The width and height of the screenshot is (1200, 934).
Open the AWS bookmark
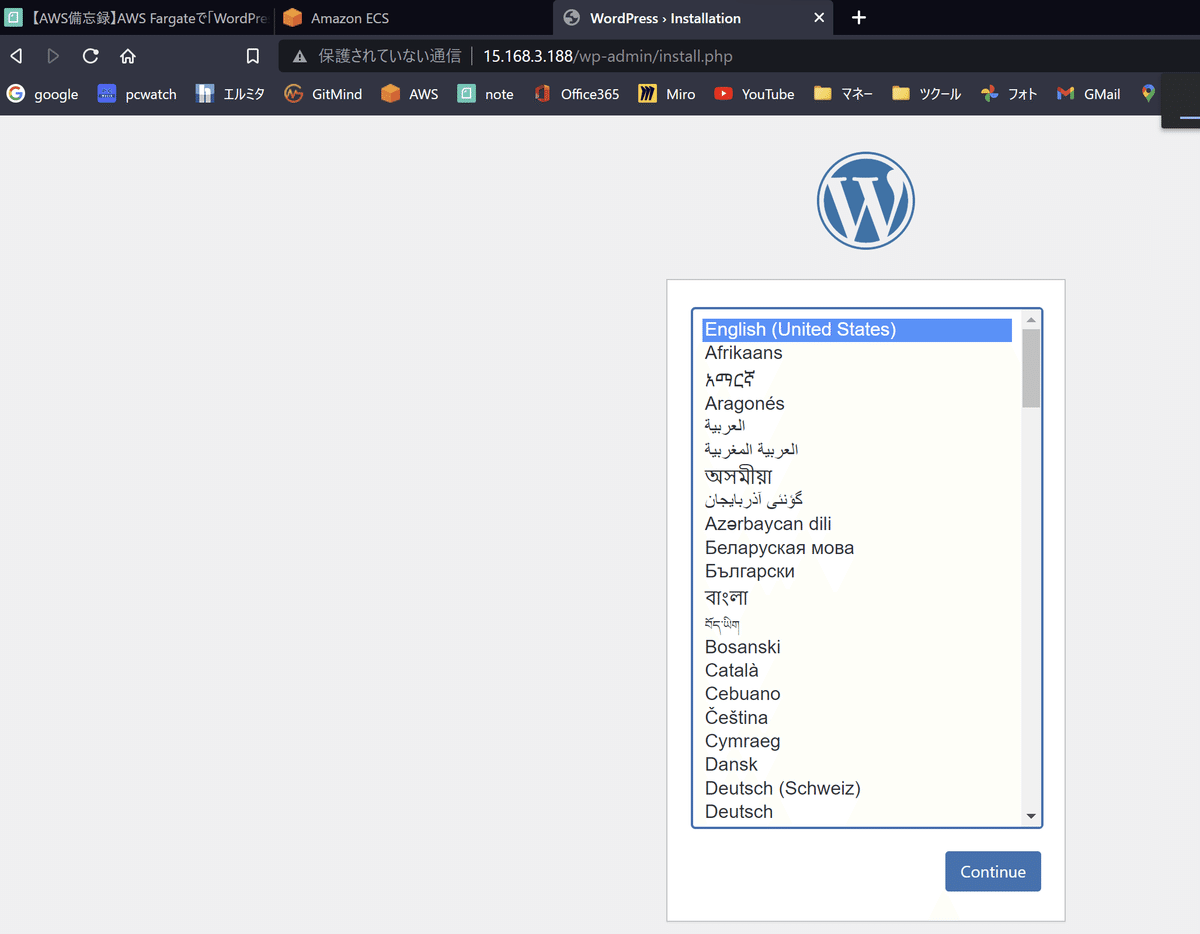(x=410, y=94)
